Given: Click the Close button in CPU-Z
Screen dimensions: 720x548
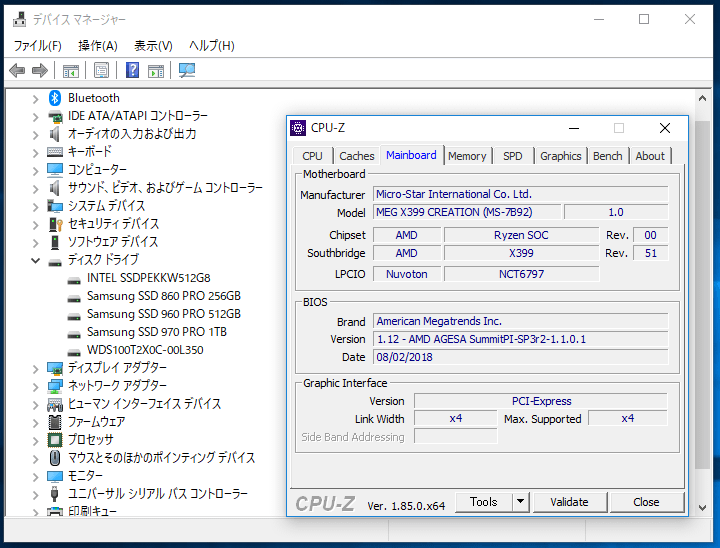Looking at the screenshot, I should point(646,502).
